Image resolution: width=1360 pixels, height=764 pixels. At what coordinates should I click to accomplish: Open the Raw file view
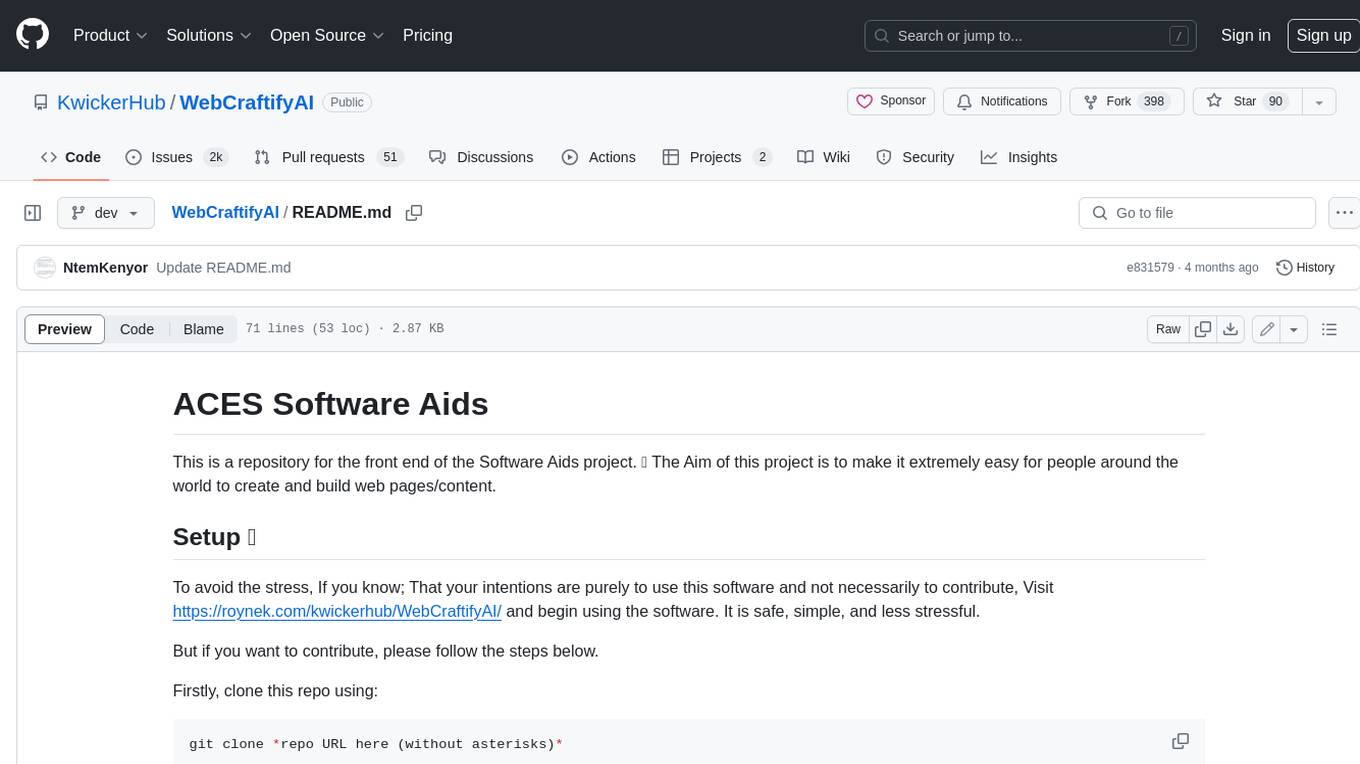point(1168,329)
